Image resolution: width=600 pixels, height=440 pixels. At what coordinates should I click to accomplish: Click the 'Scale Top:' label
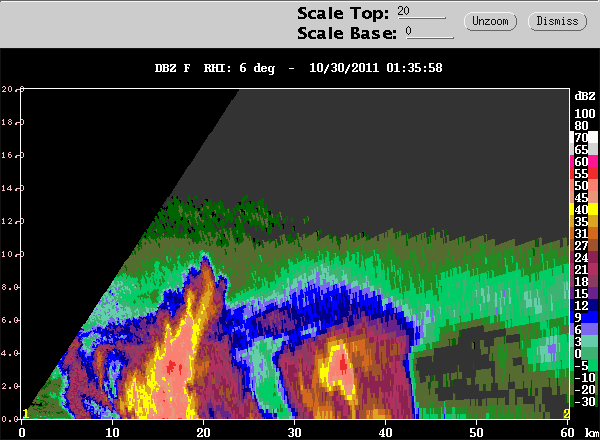point(343,13)
